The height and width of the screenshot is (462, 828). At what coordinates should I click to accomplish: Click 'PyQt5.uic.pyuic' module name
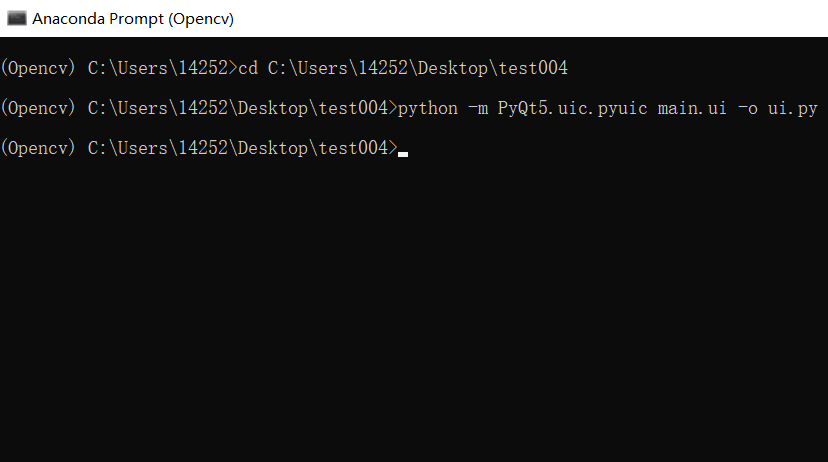572,109
